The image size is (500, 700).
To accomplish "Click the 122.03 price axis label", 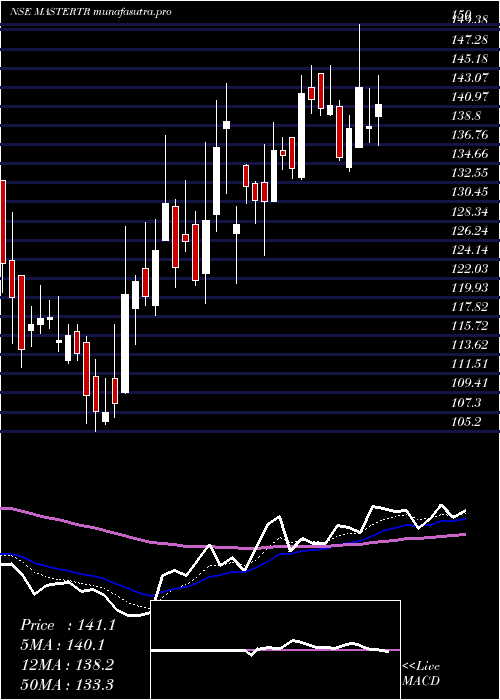I will (471, 269).
